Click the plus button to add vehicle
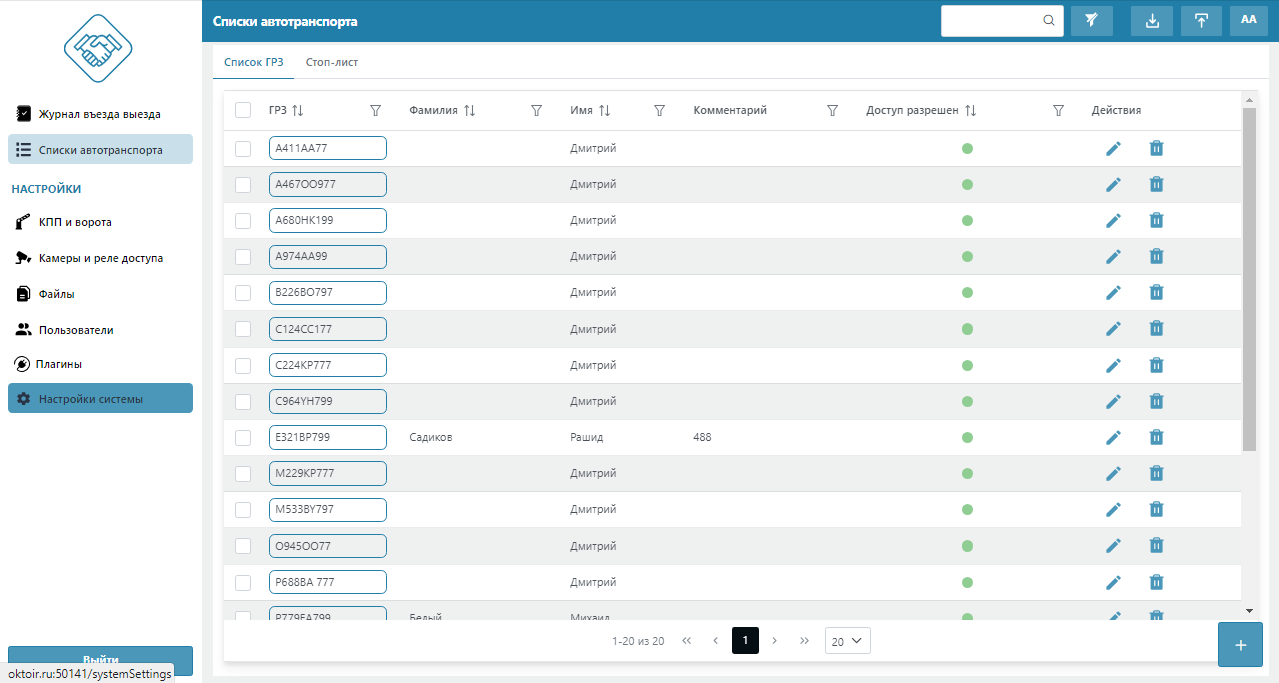1279x683 pixels. point(1240,645)
